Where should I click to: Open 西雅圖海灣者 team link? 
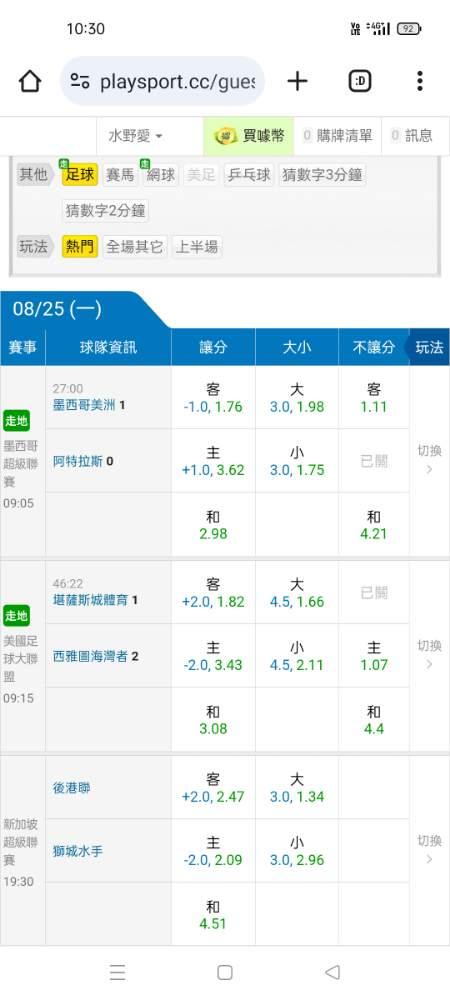(91, 656)
